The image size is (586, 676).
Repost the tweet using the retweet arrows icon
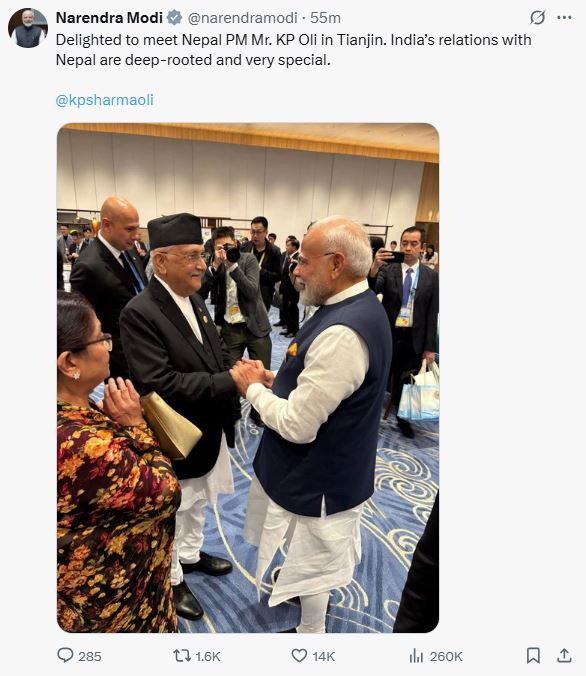[x=182, y=656]
